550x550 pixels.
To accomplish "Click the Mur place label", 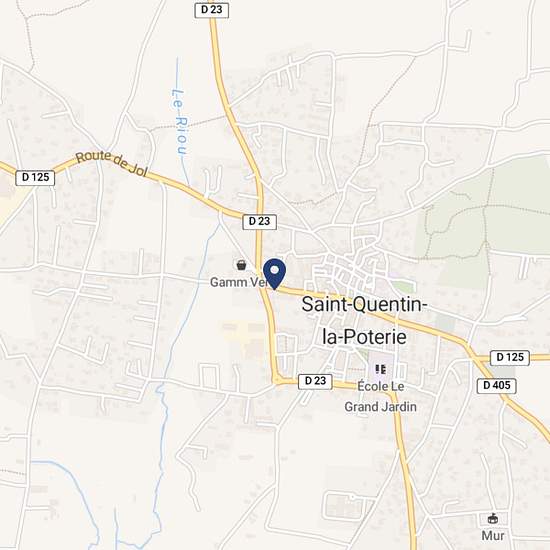I will (493, 536).
